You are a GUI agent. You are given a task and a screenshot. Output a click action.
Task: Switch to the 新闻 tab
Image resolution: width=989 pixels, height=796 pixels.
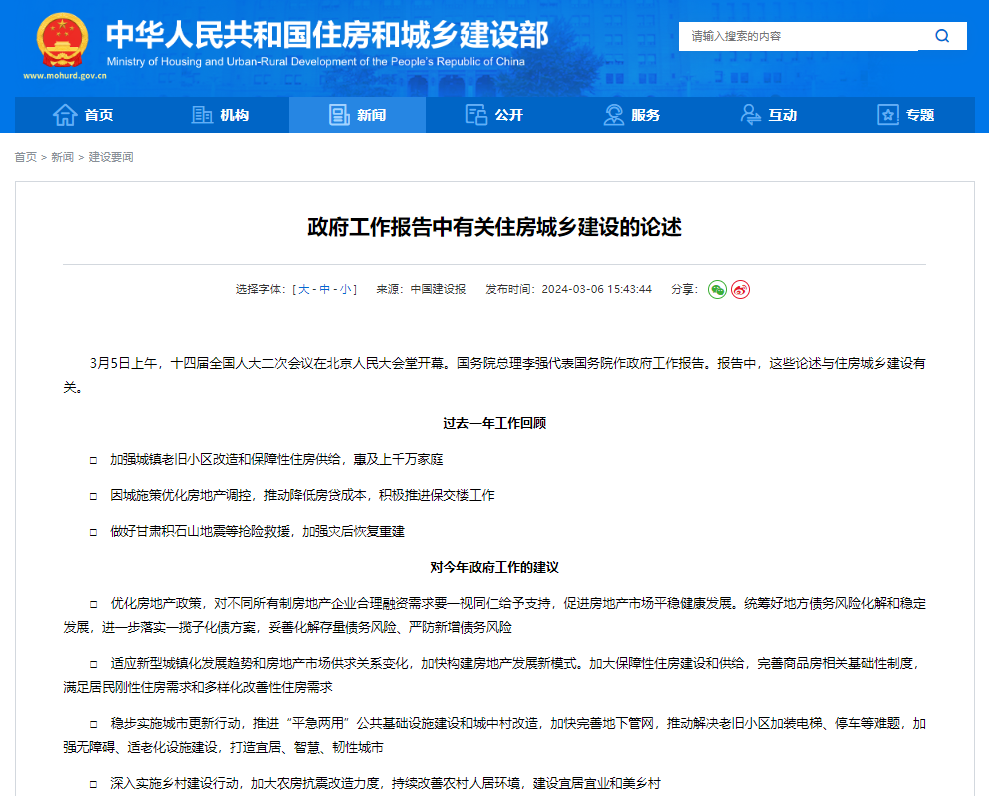(x=357, y=114)
